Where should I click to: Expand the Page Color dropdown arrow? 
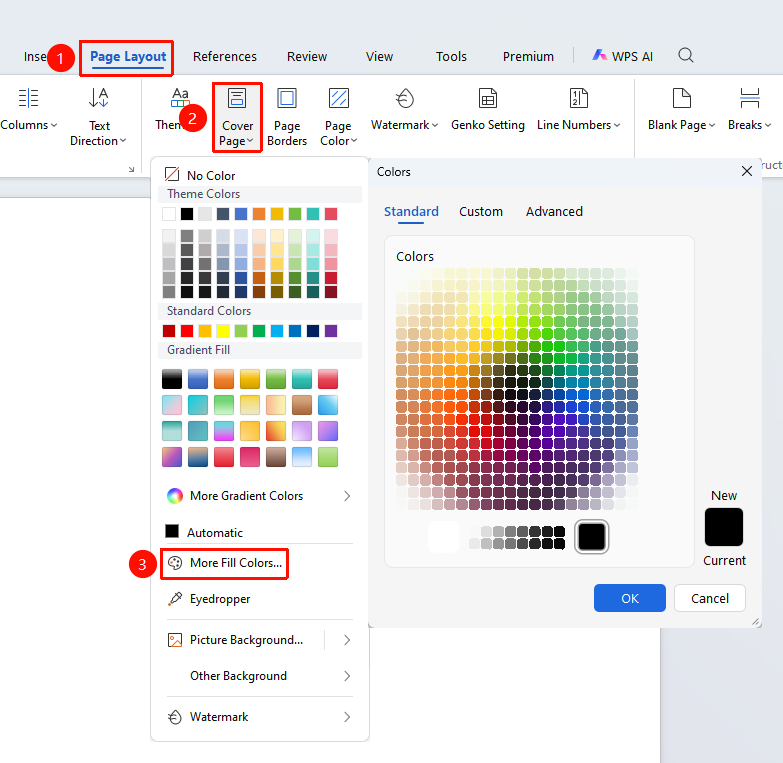(x=354, y=141)
